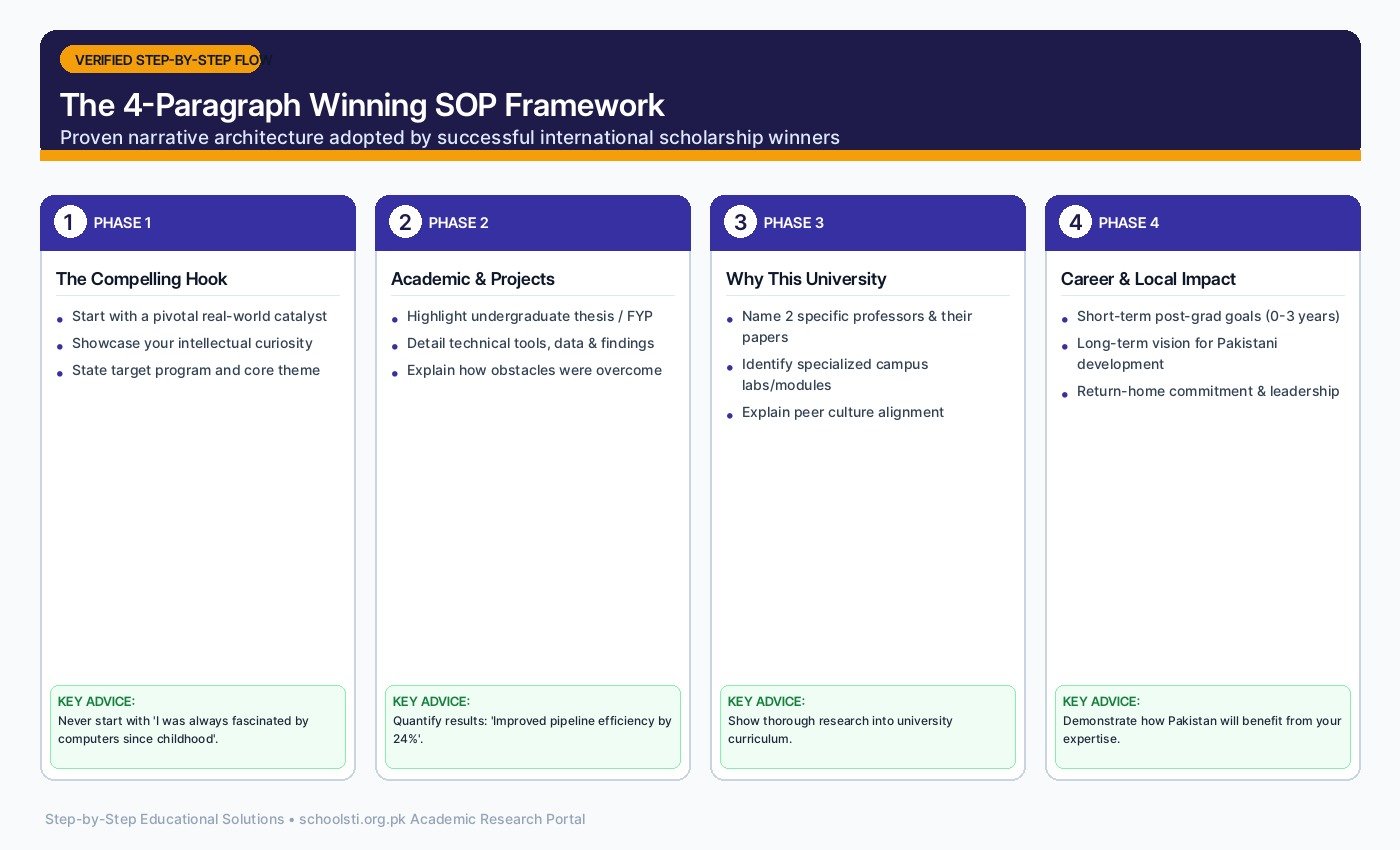Click the schoolsti.org.pk footer text
The width and height of the screenshot is (1400, 850).
pyautogui.click(x=315, y=819)
